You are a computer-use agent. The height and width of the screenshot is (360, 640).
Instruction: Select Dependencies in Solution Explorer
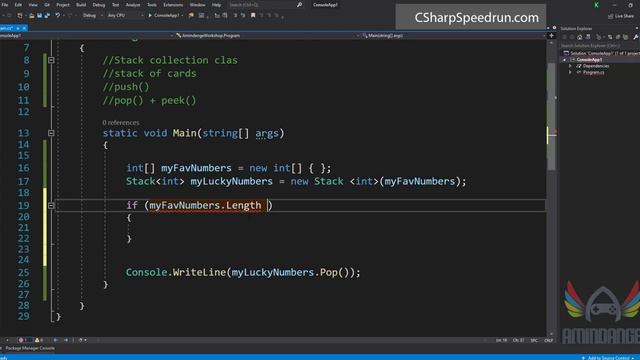[596, 66]
